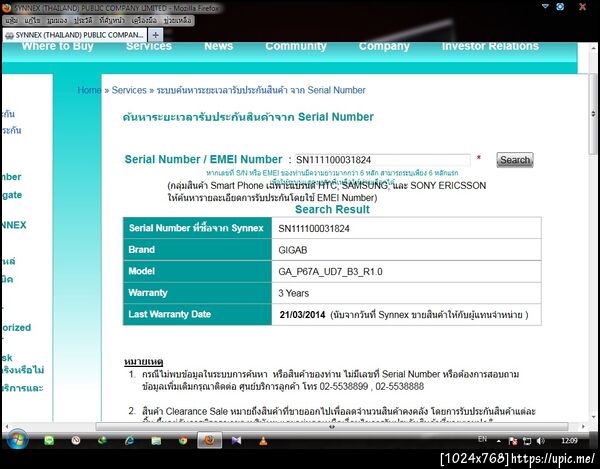
Task: Click the Warranty row header cell
Action: (197, 293)
